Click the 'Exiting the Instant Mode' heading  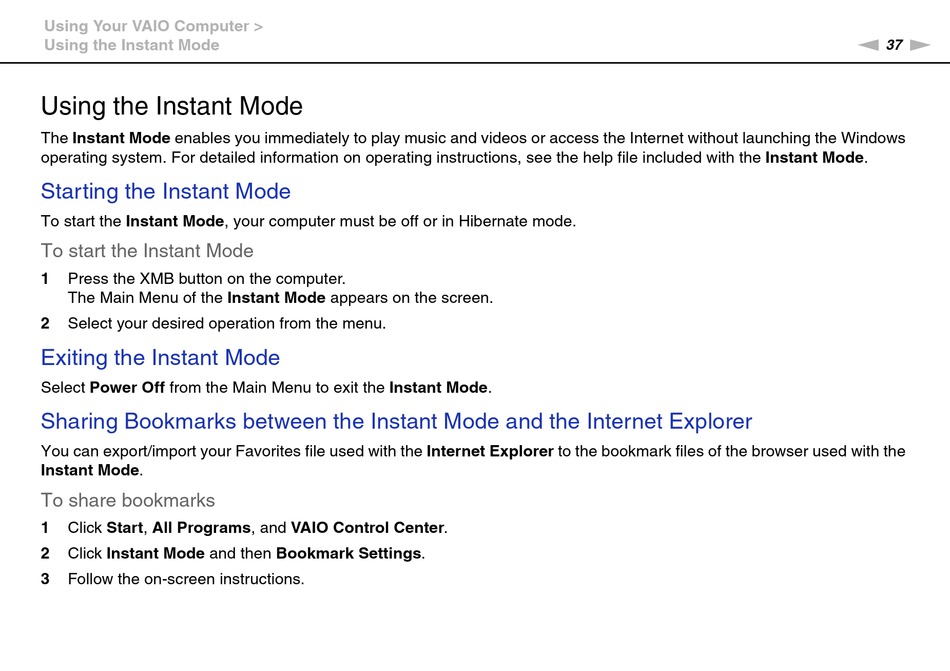tap(160, 357)
